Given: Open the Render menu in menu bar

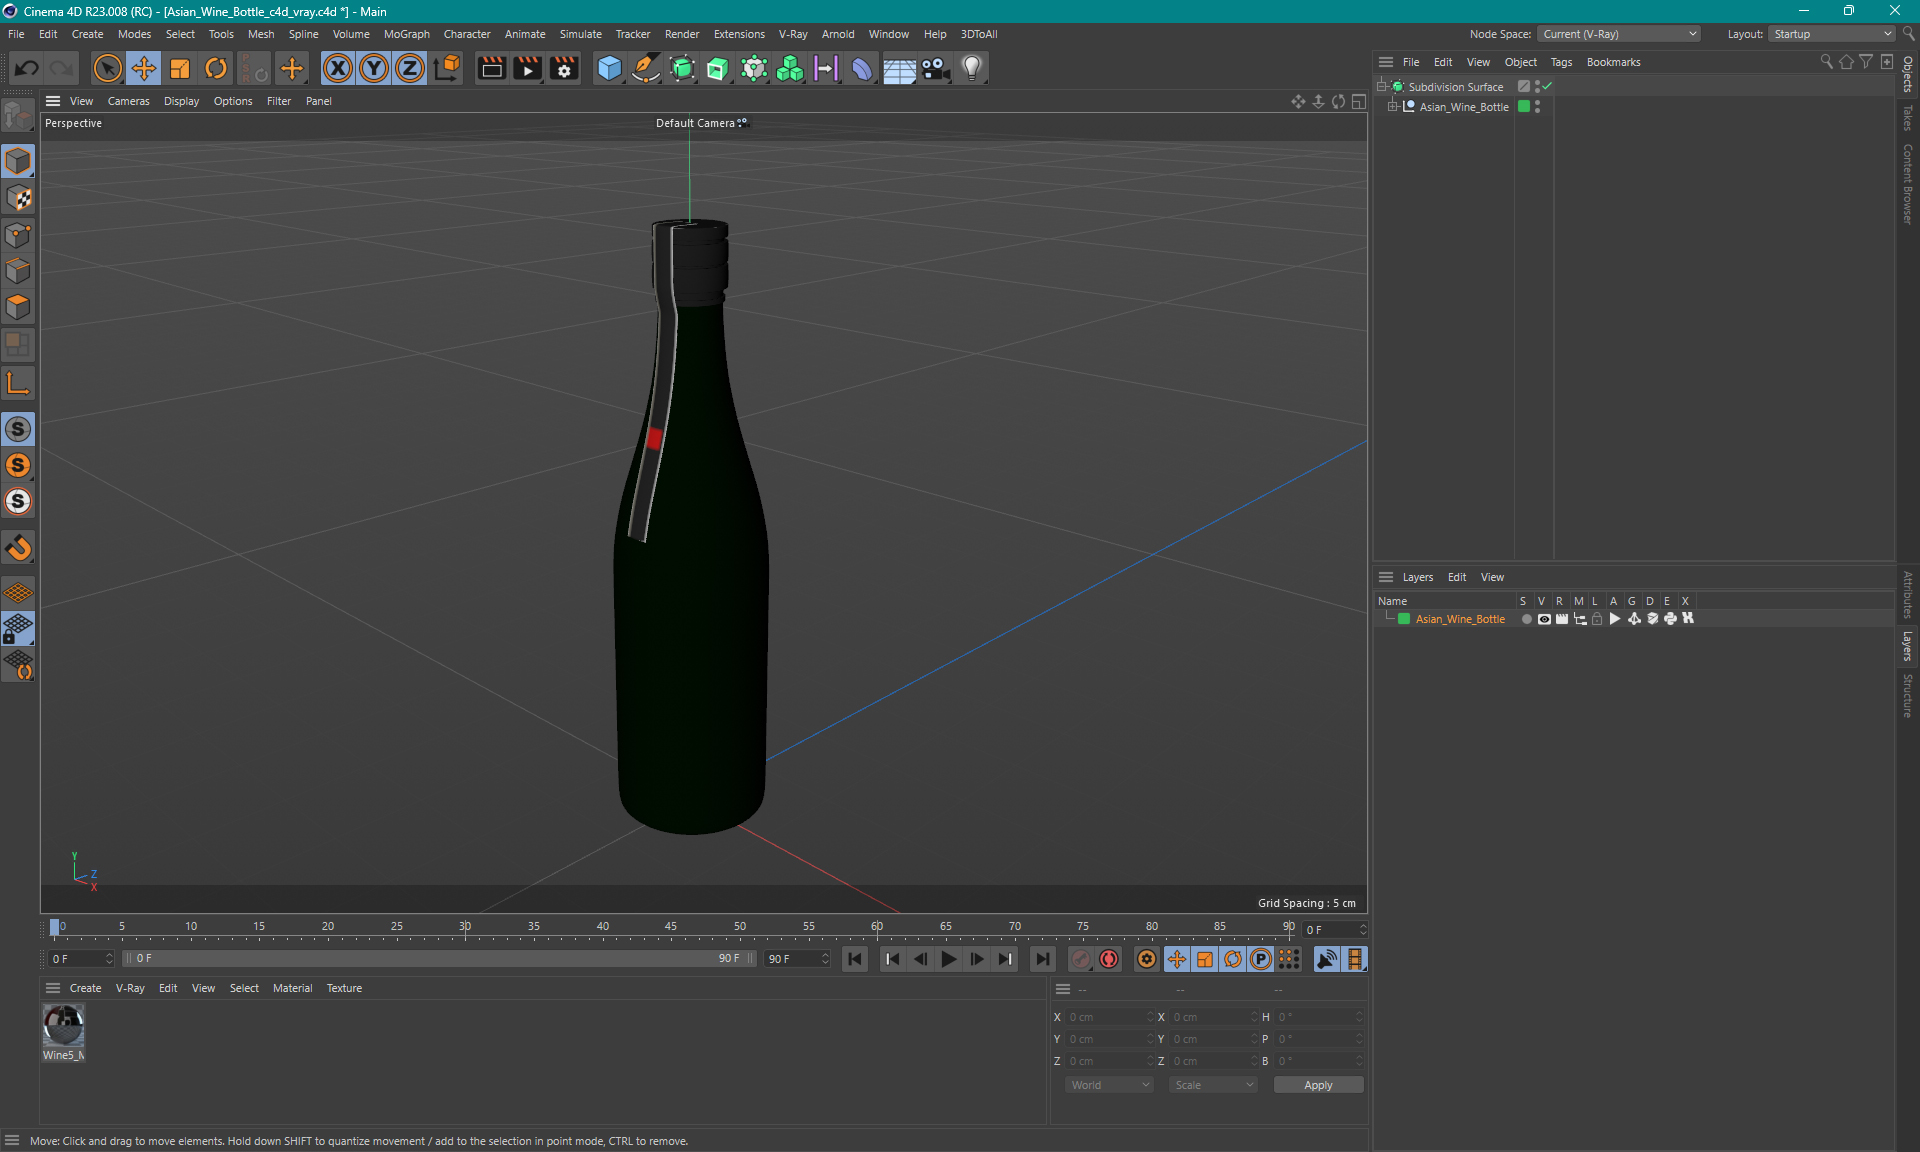Looking at the screenshot, I should click(x=682, y=33).
